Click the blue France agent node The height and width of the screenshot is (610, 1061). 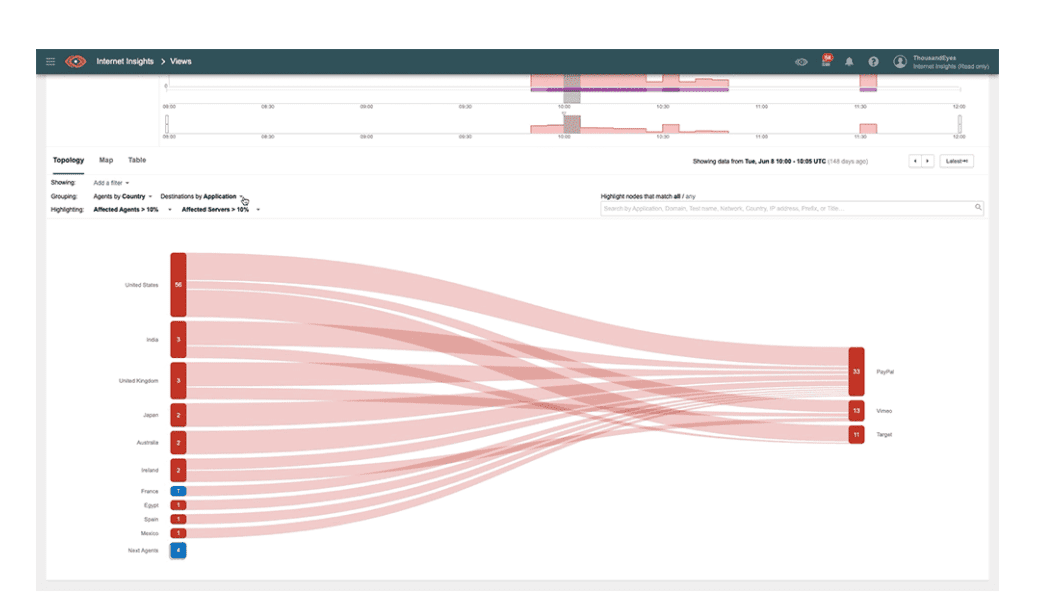click(178, 491)
